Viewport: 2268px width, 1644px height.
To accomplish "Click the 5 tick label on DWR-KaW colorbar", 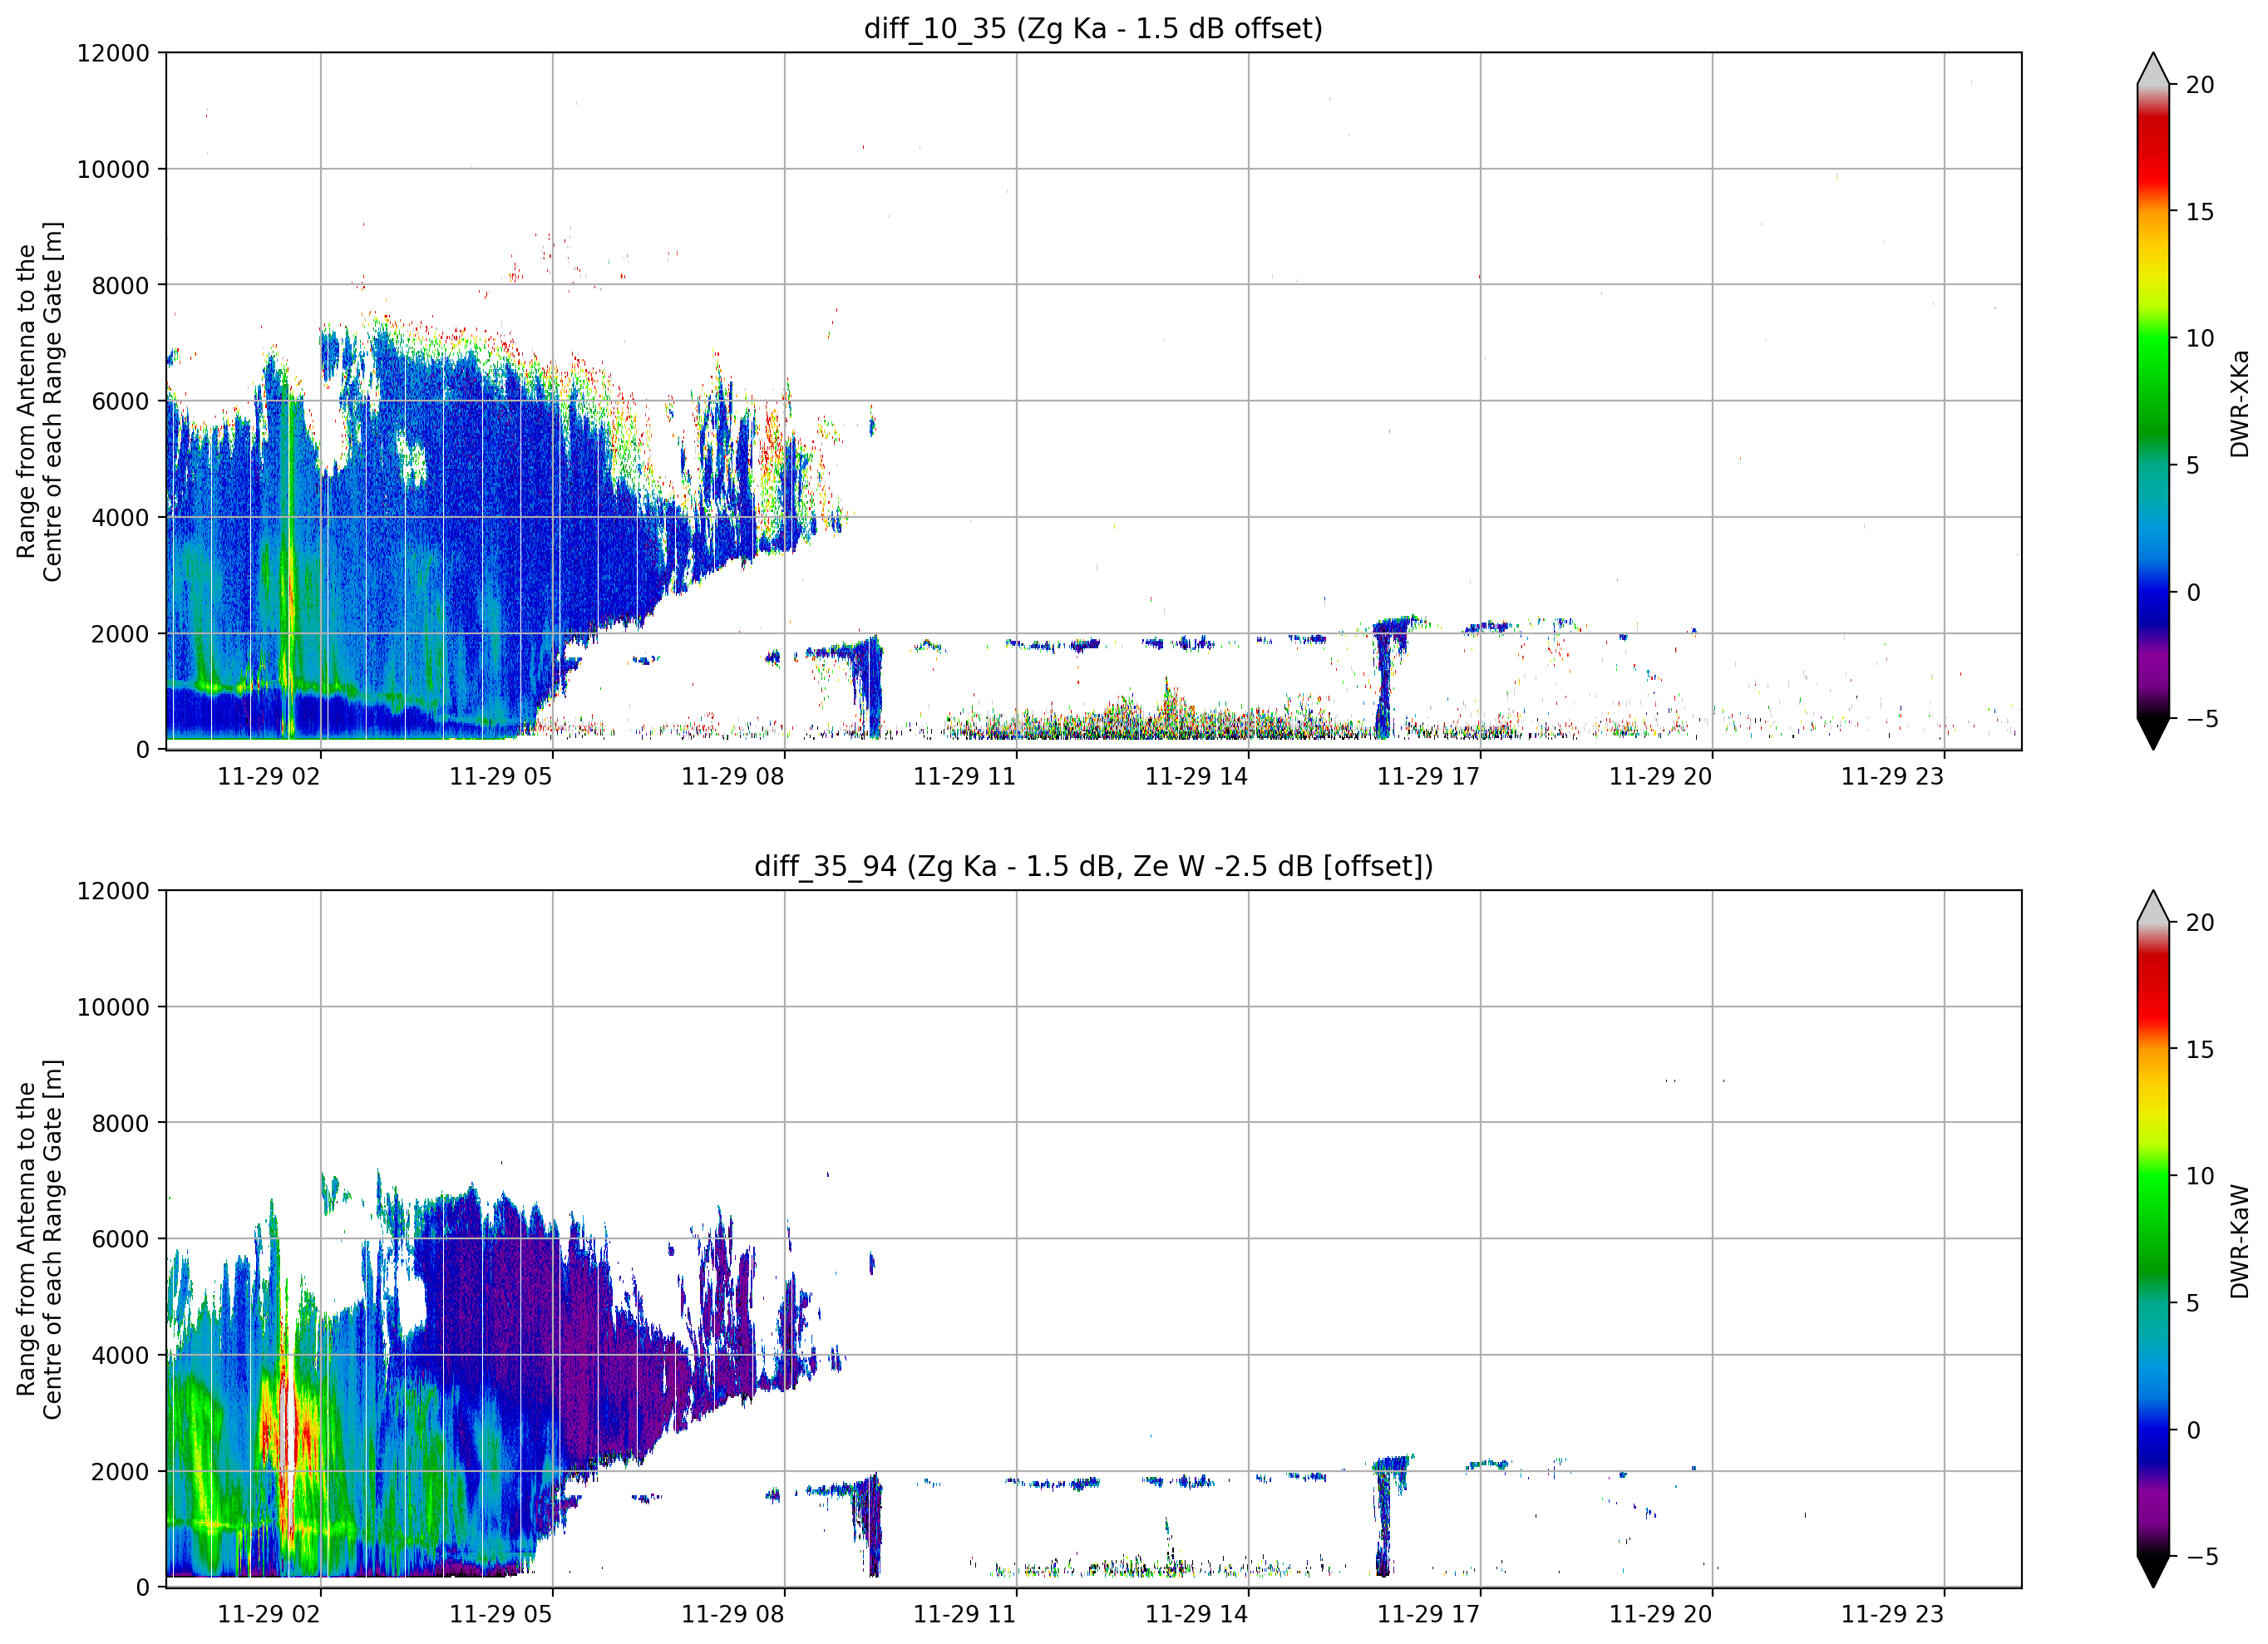I will (2193, 1303).
